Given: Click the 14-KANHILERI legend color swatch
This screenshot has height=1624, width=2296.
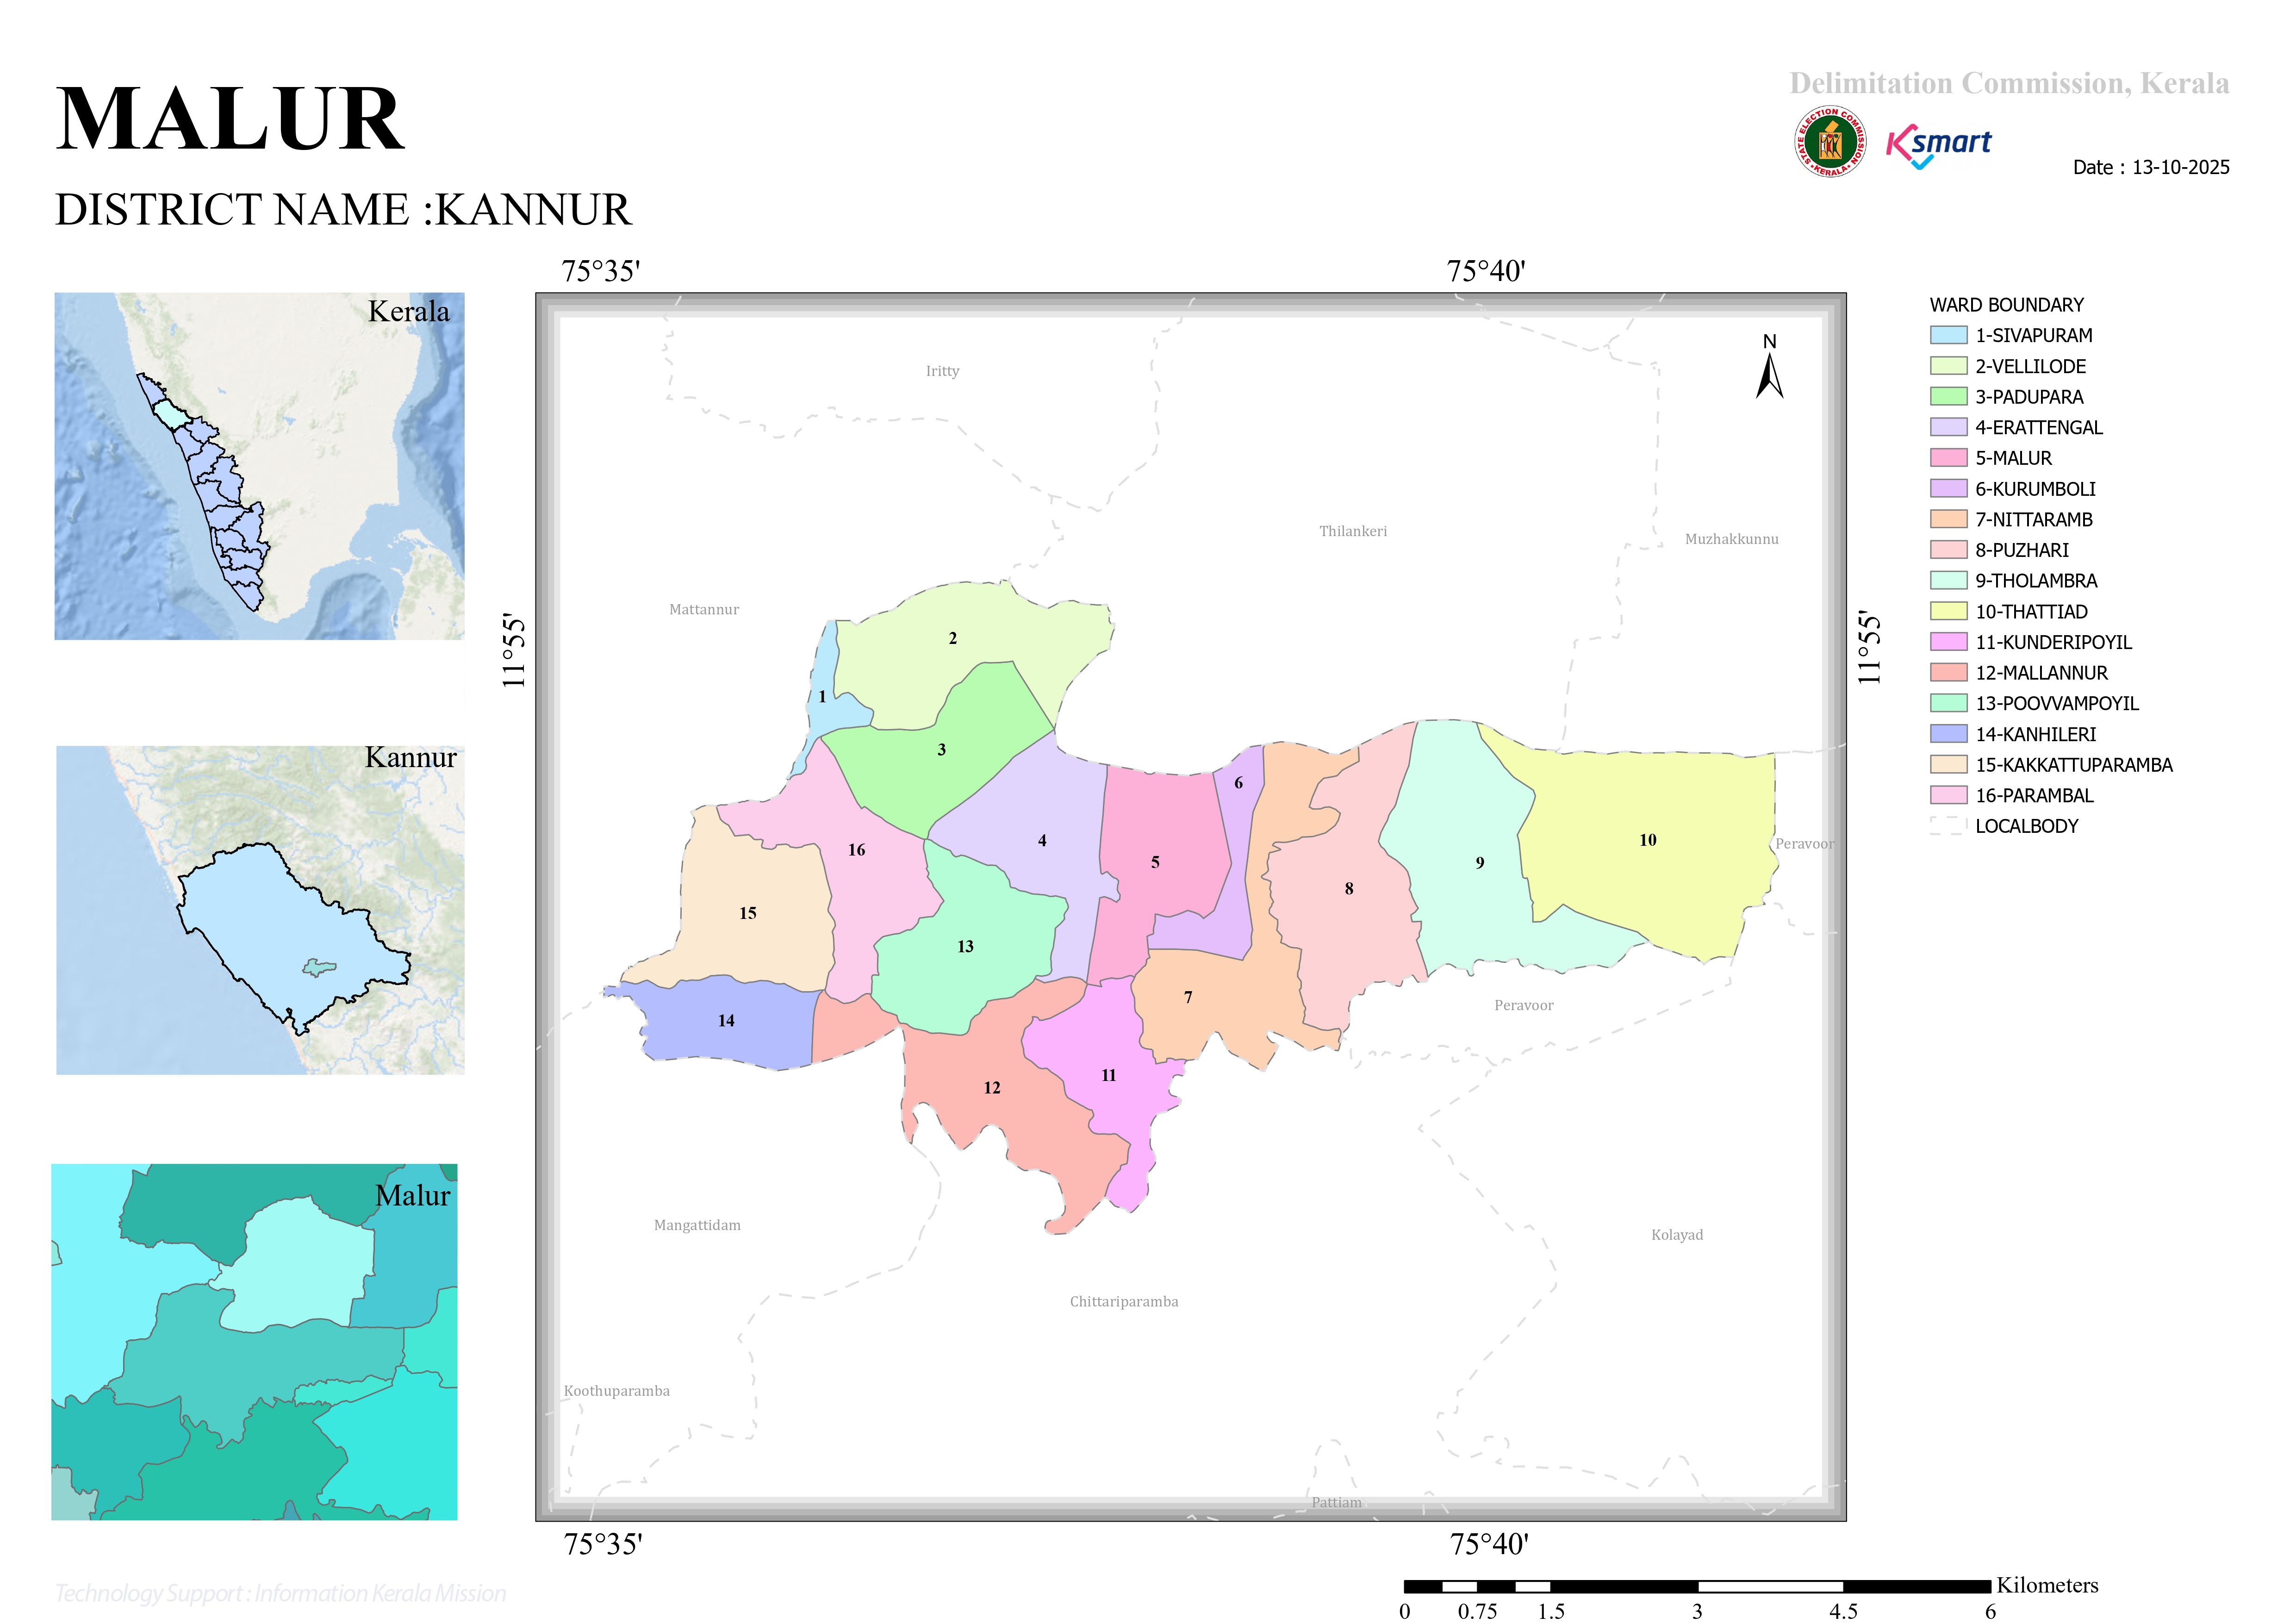Looking at the screenshot, I should pos(1948,734).
